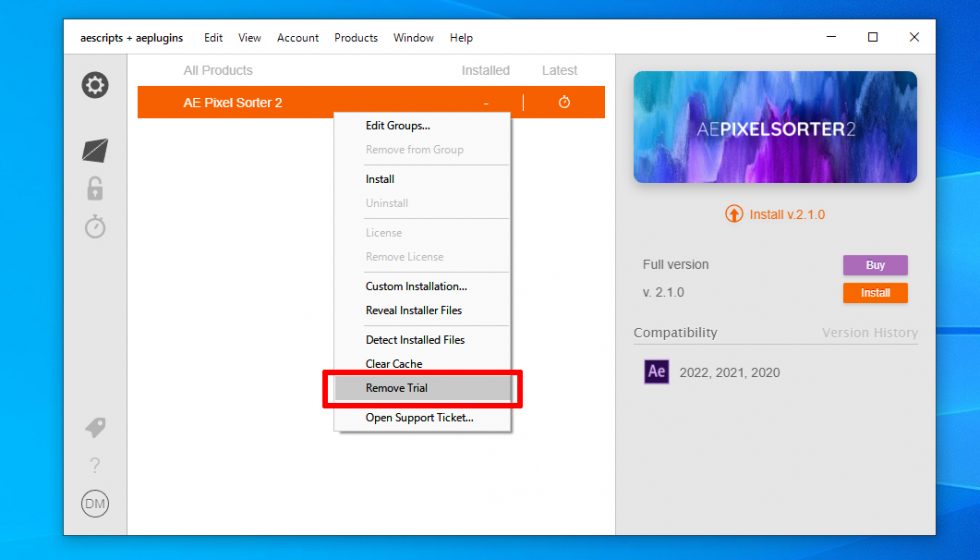Select the licenses padlock icon
980x560 pixels.
95,188
